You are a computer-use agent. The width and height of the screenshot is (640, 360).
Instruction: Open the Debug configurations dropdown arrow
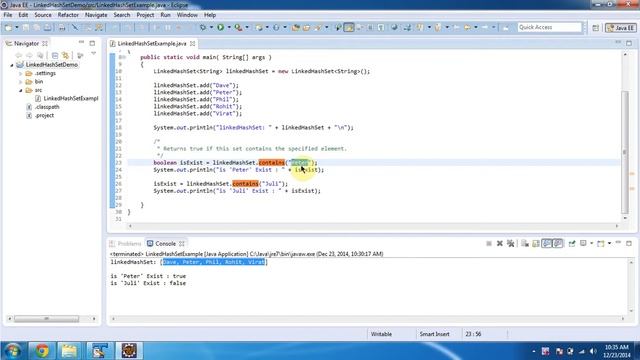coord(211,27)
